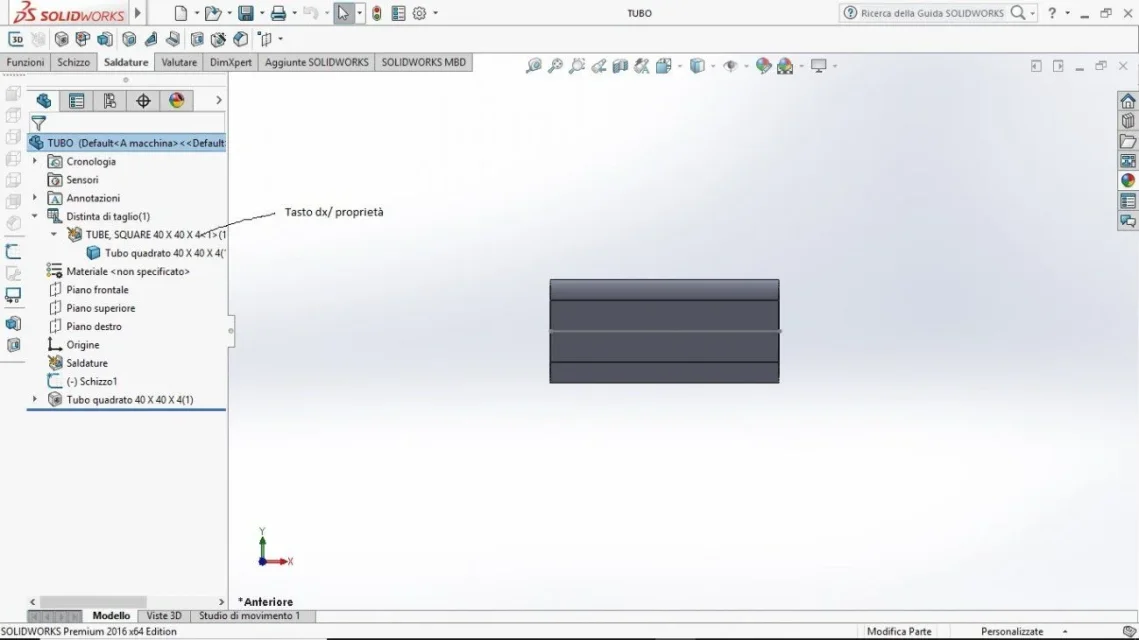Switch to the Valutare tab

179,62
